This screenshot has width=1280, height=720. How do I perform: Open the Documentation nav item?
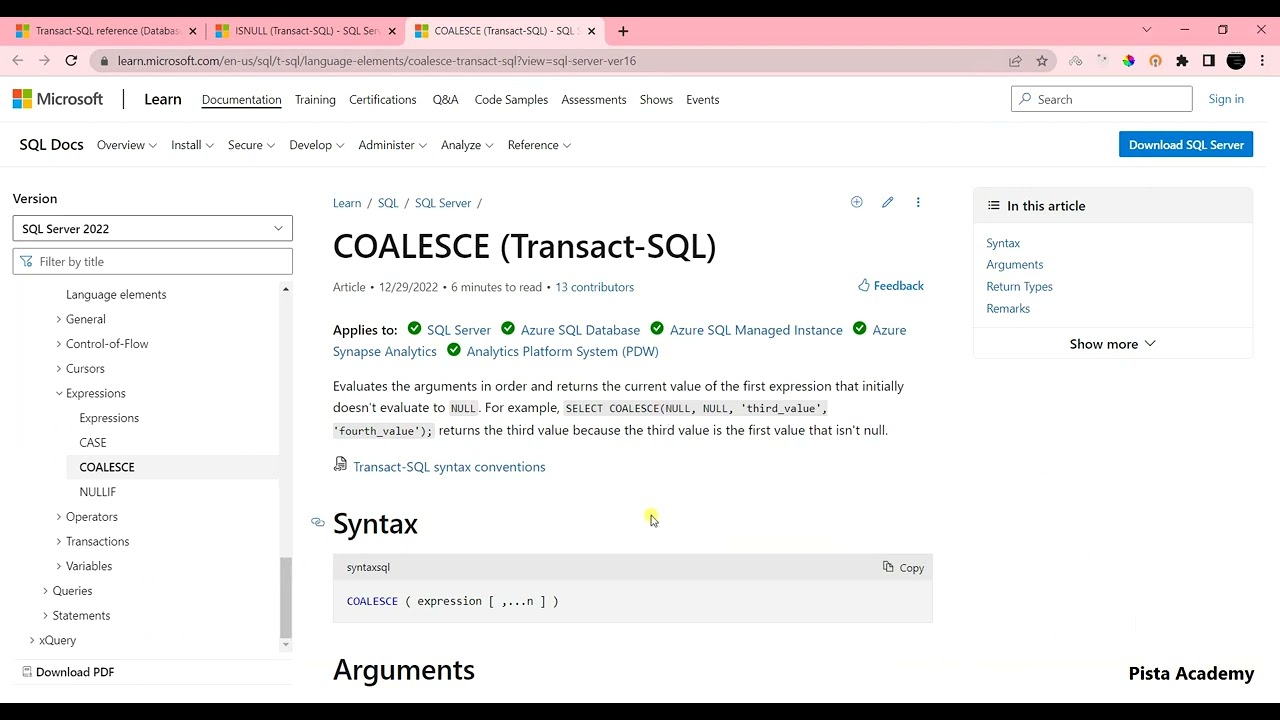tap(241, 100)
